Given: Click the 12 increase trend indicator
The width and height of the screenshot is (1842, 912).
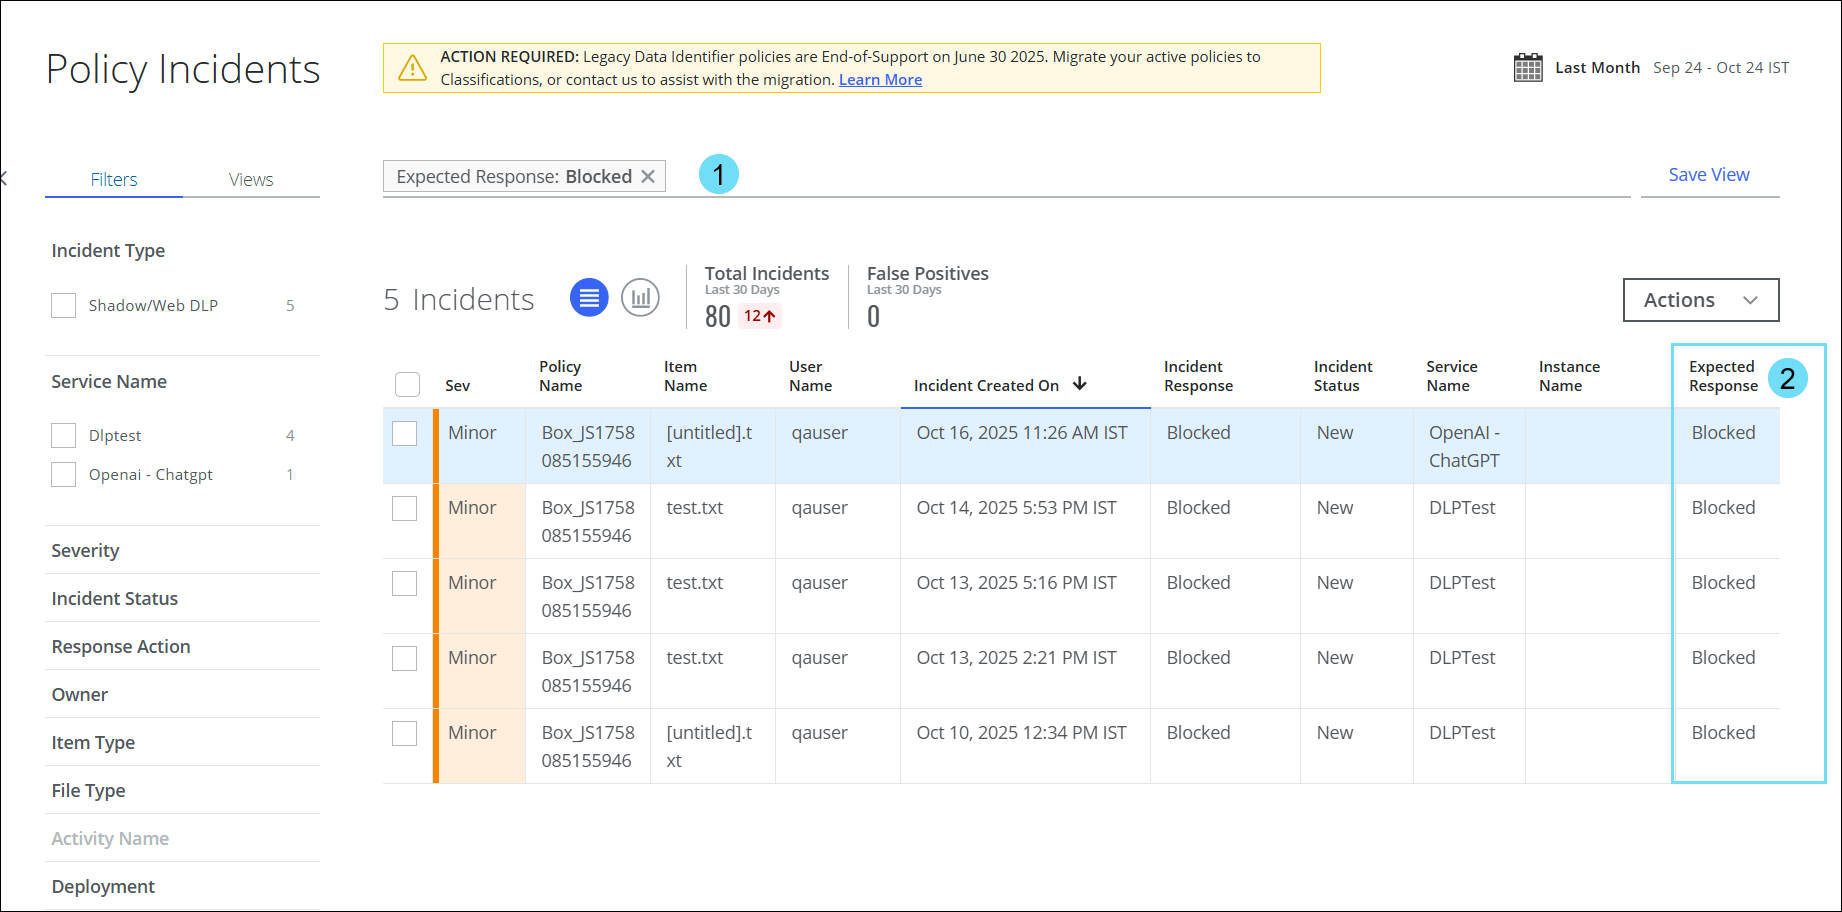Looking at the screenshot, I should click(x=759, y=316).
